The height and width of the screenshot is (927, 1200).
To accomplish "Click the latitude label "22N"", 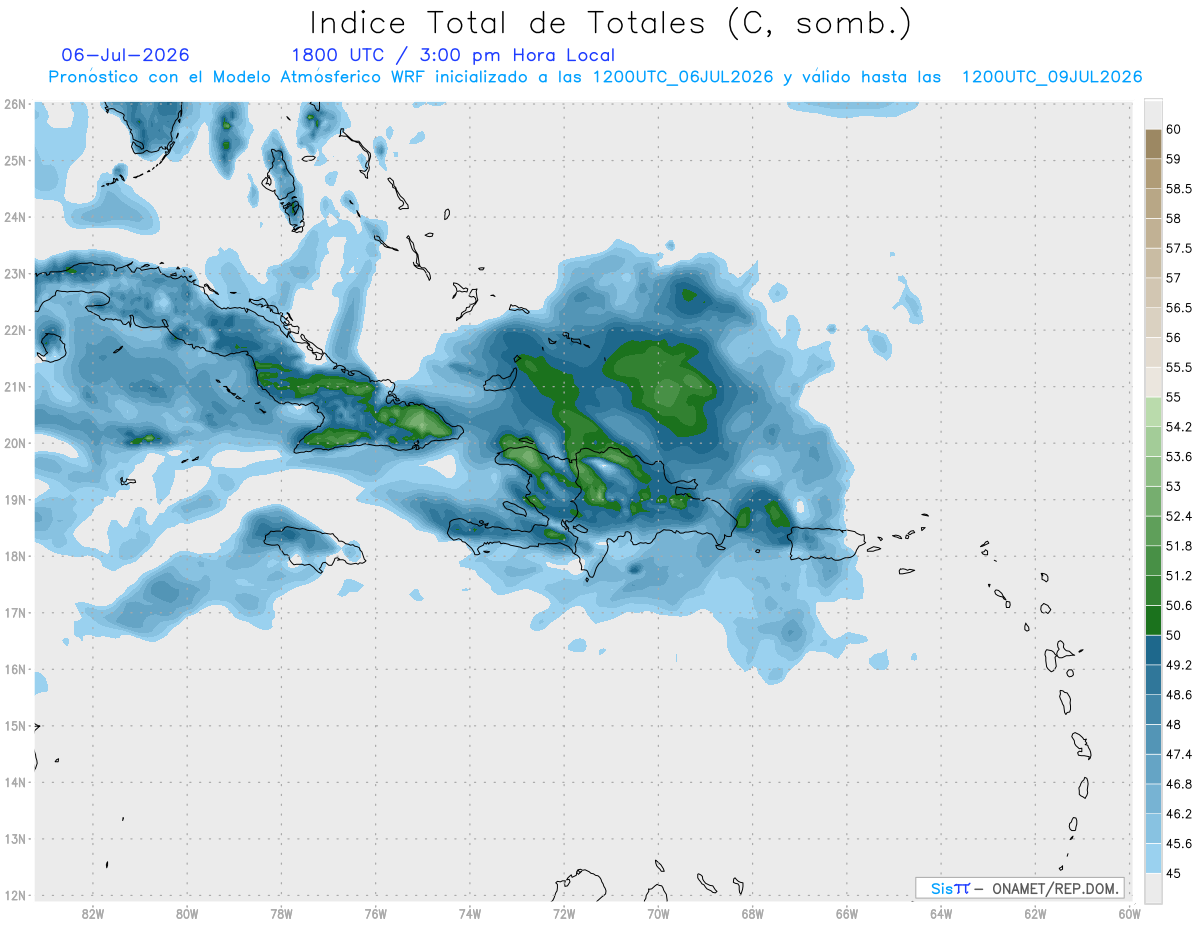I will 15,330.
